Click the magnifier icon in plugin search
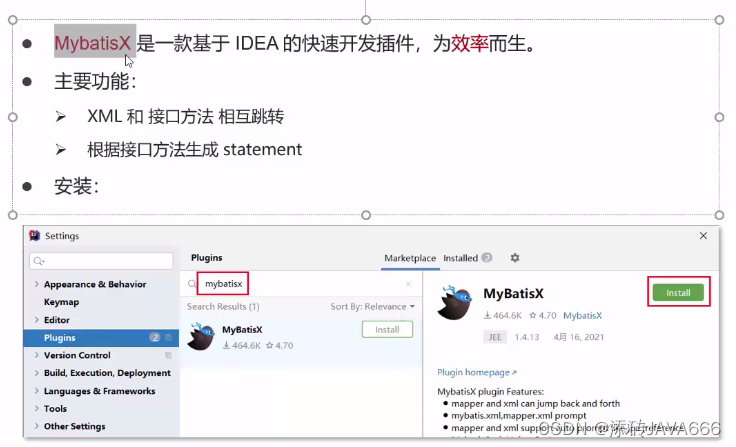 coord(192,284)
